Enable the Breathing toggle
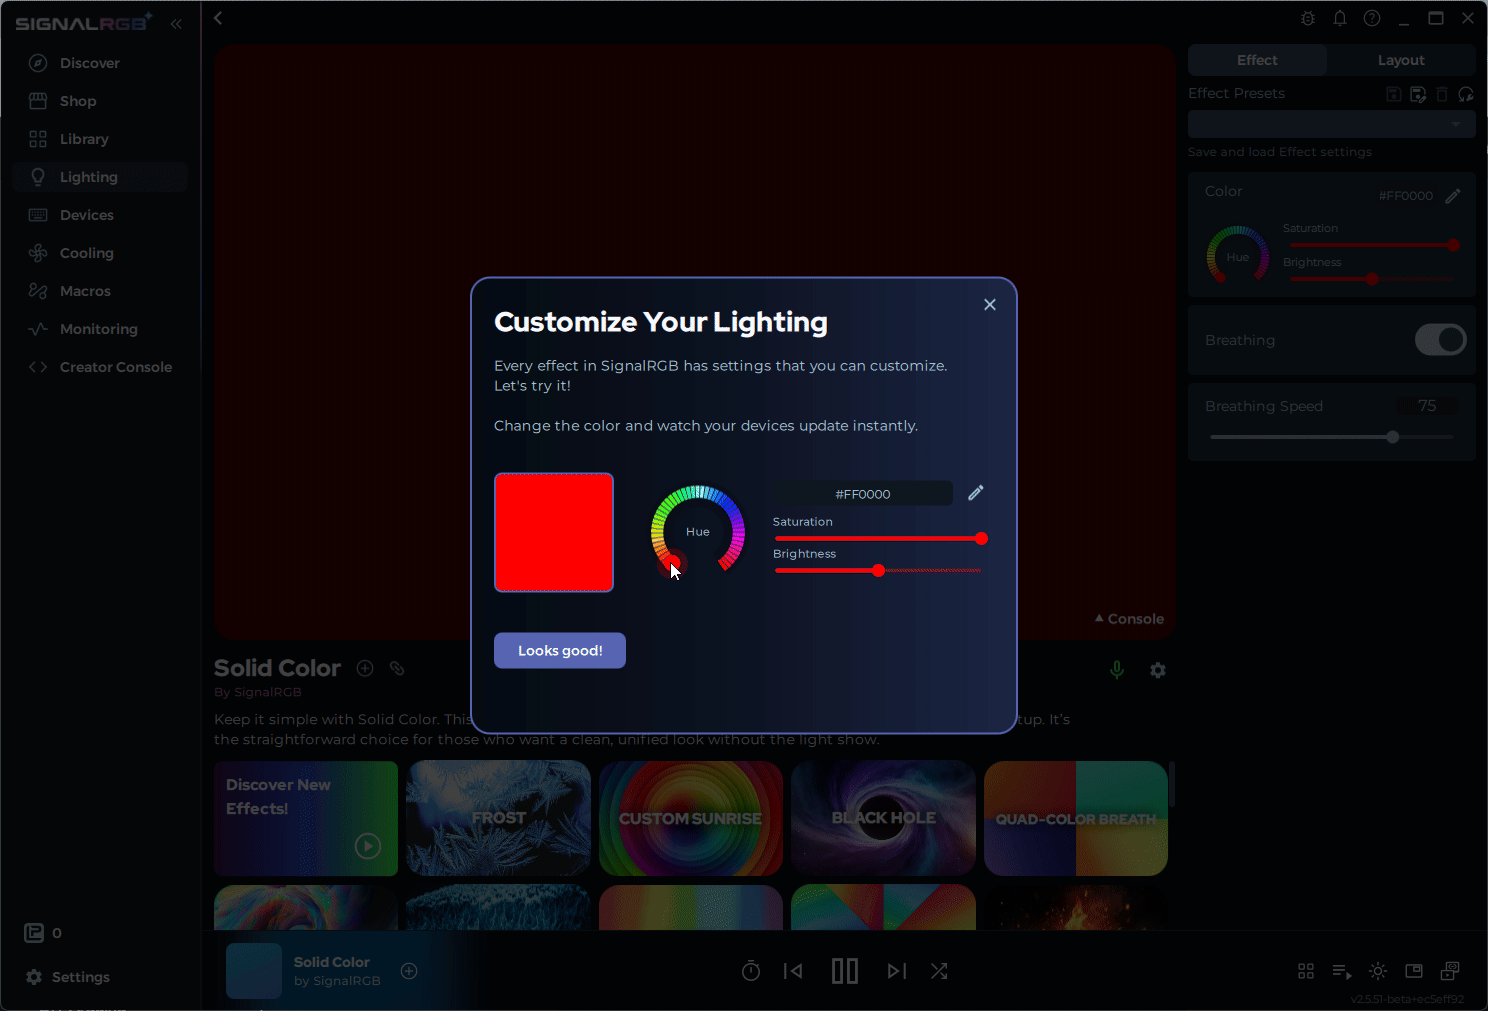The width and height of the screenshot is (1488, 1011). 1440,340
